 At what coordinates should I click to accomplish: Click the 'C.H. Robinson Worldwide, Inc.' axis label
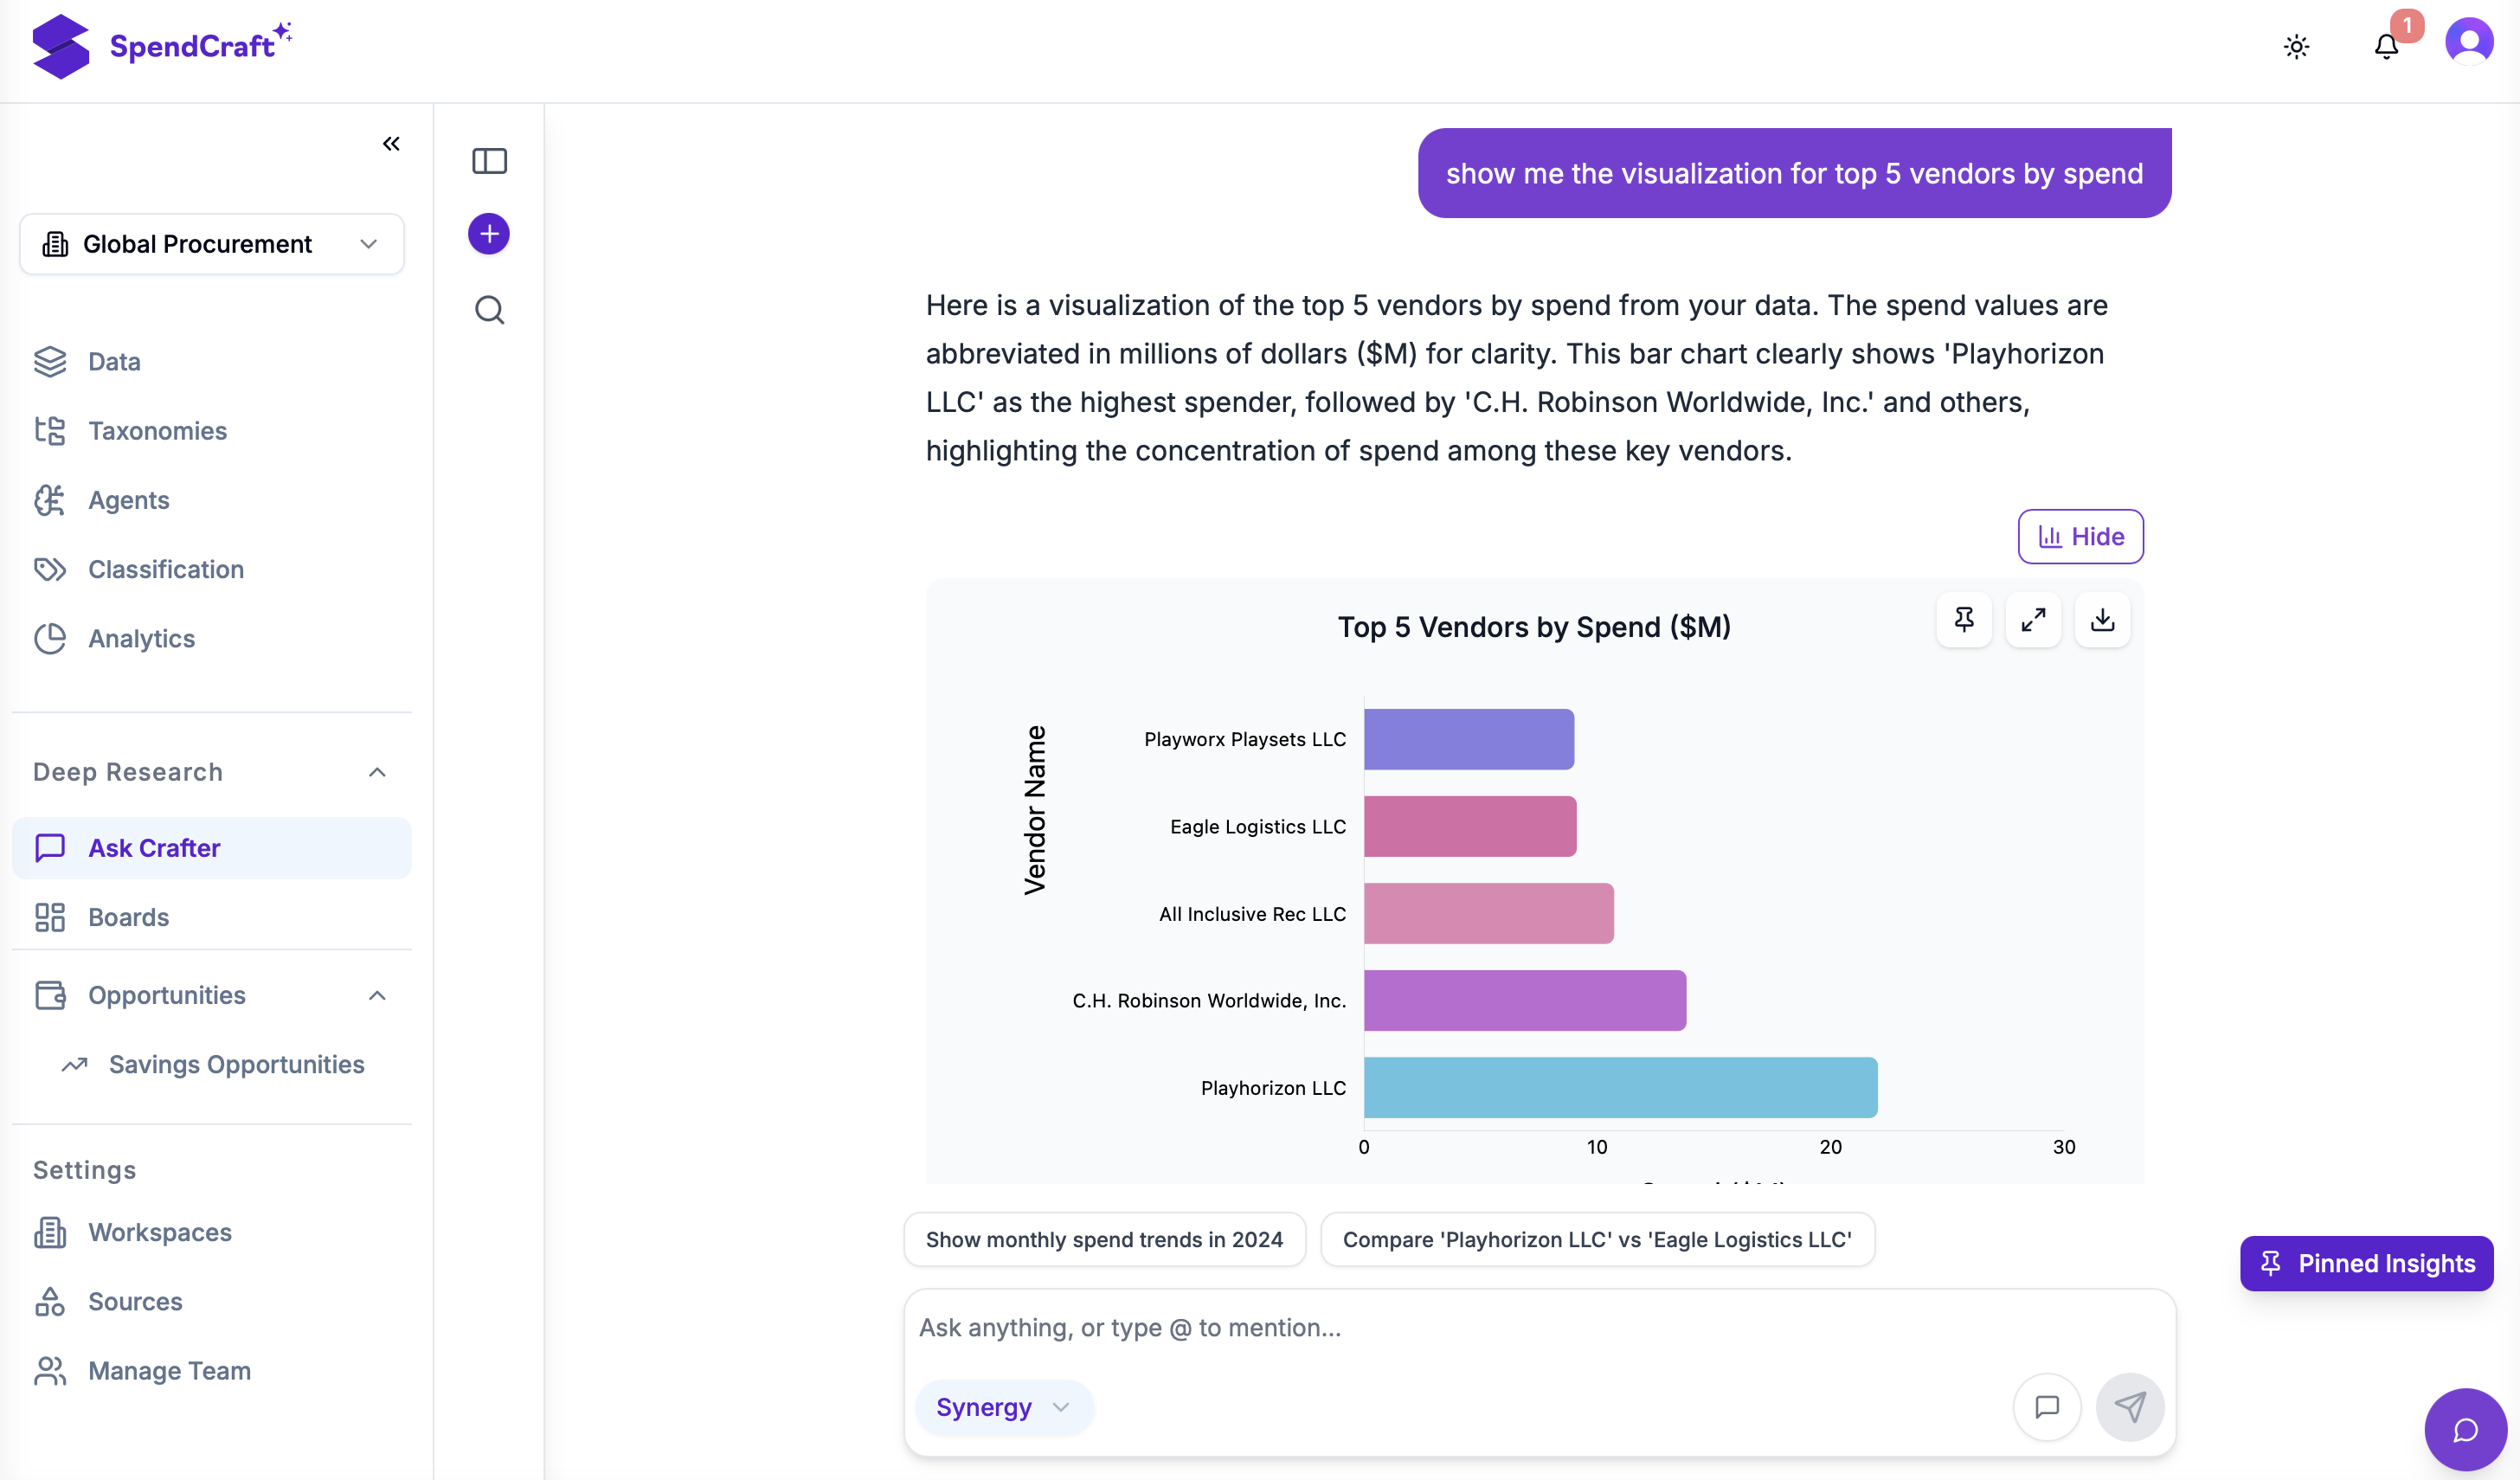pos(1209,1000)
